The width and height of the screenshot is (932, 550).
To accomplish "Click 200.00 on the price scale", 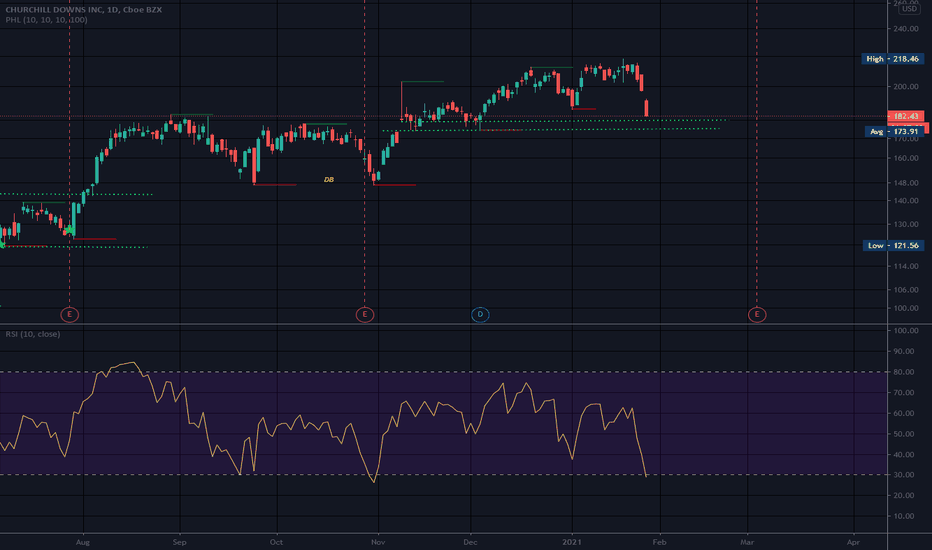I will point(905,87).
